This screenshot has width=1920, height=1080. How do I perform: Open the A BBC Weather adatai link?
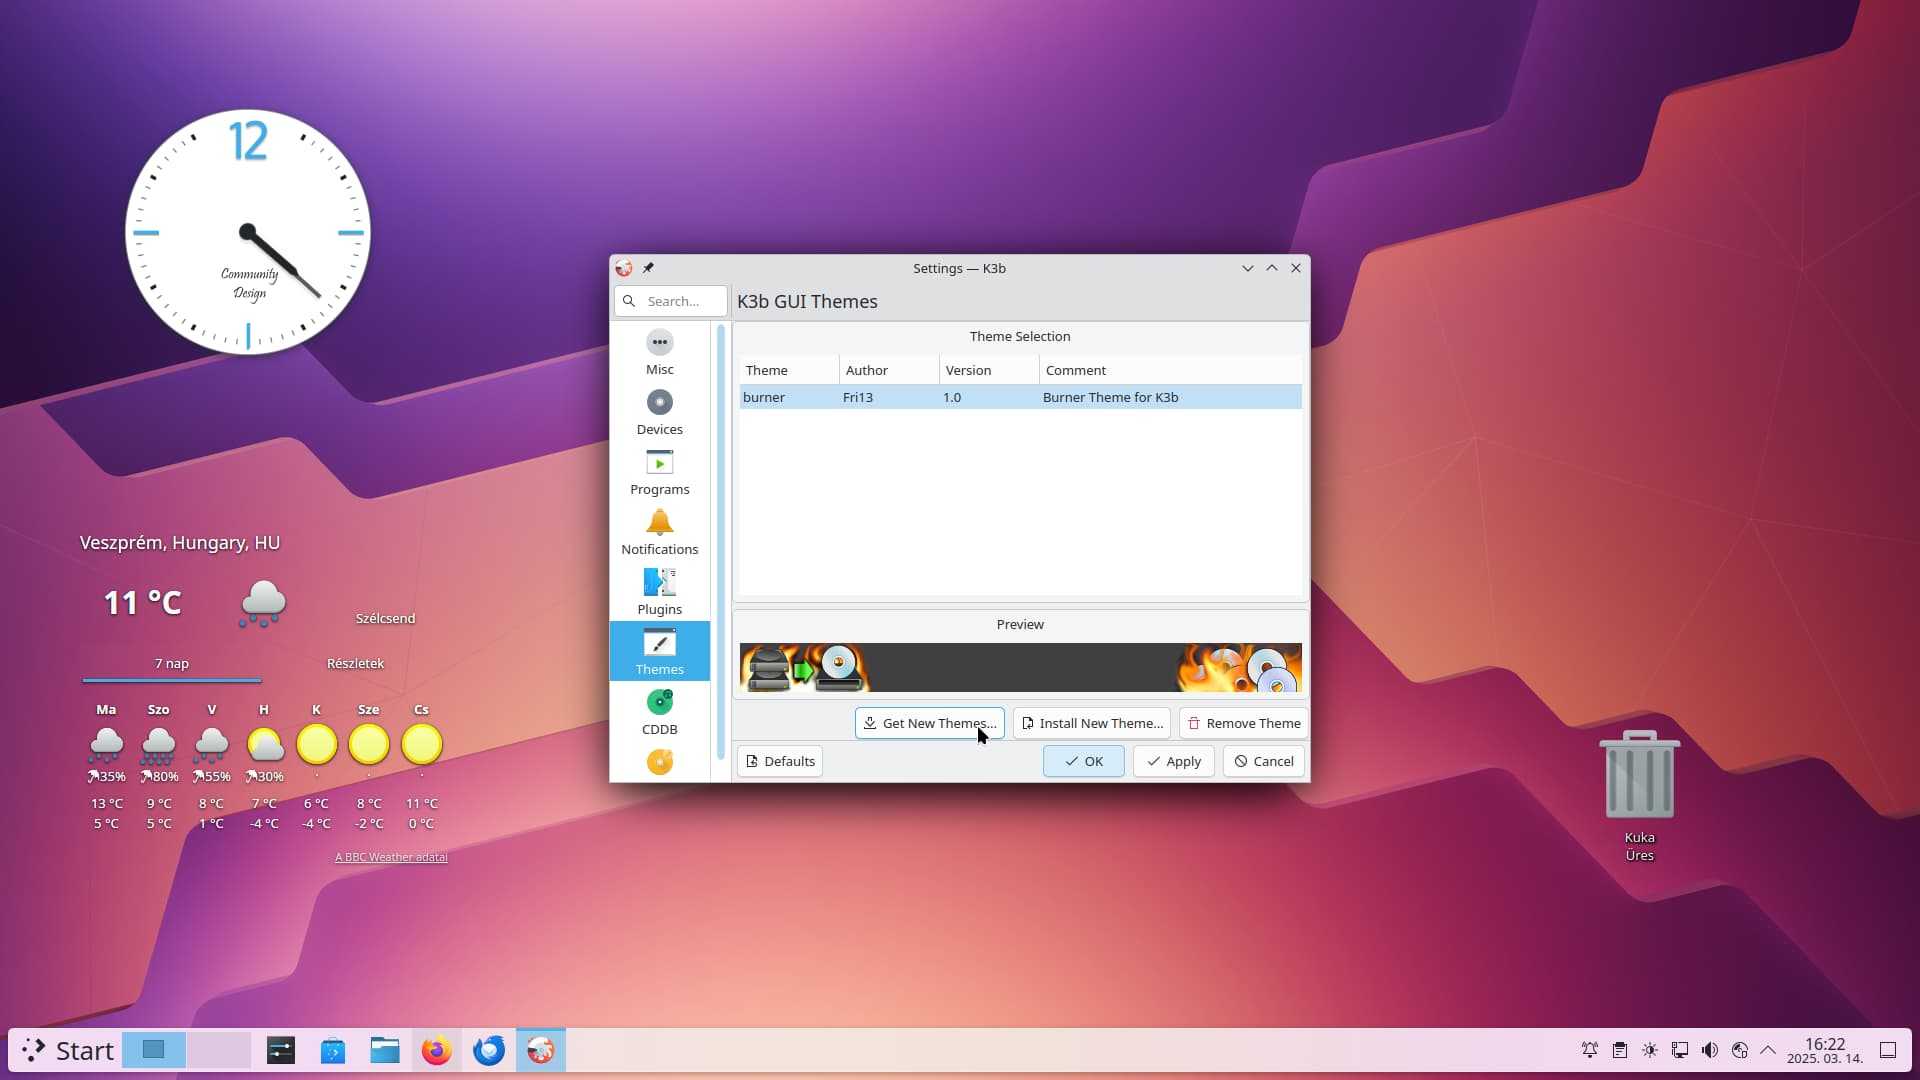(391, 857)
